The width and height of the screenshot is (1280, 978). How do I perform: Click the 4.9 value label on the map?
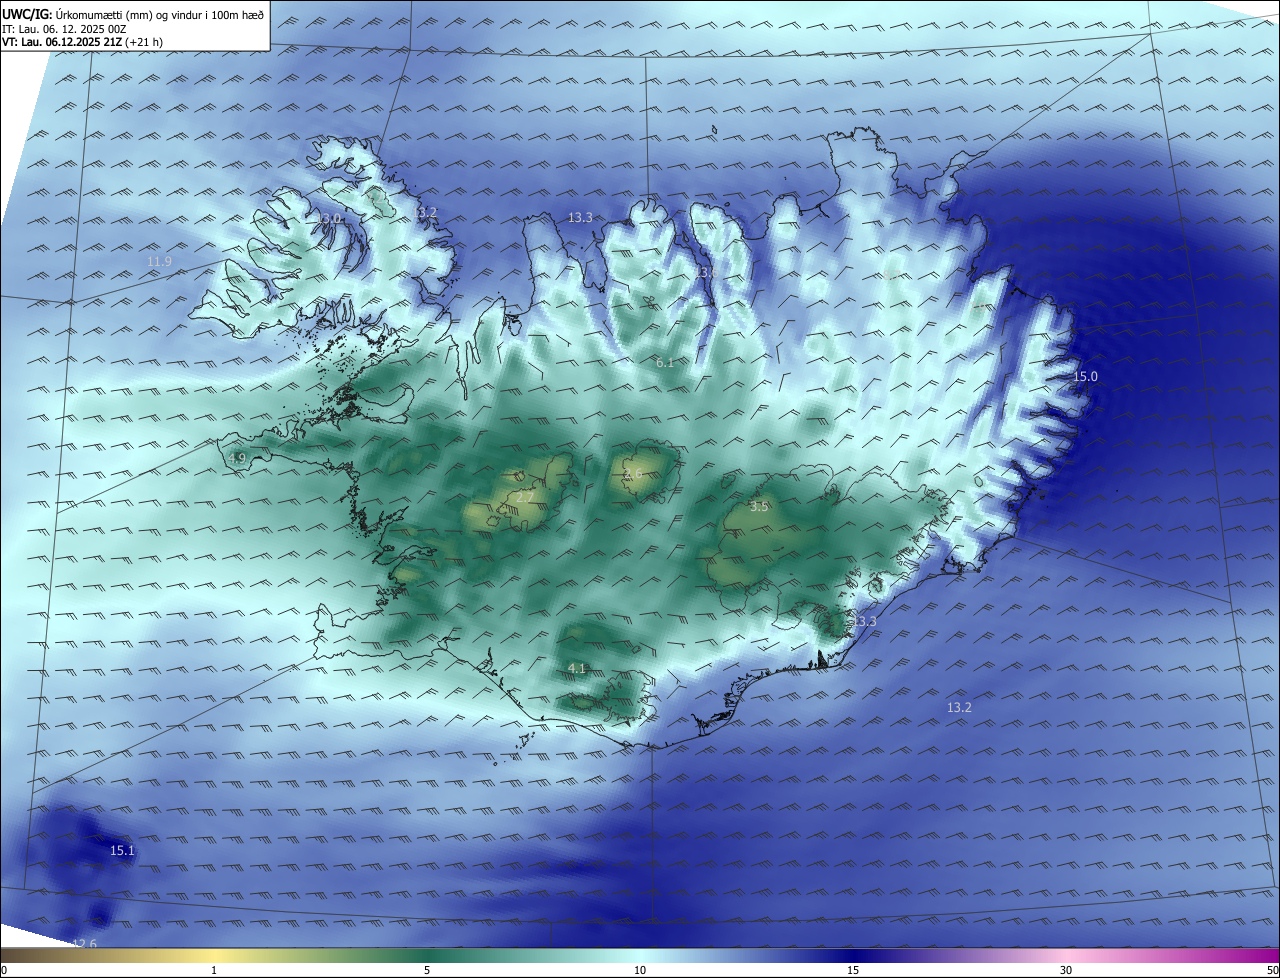point(237,458)
